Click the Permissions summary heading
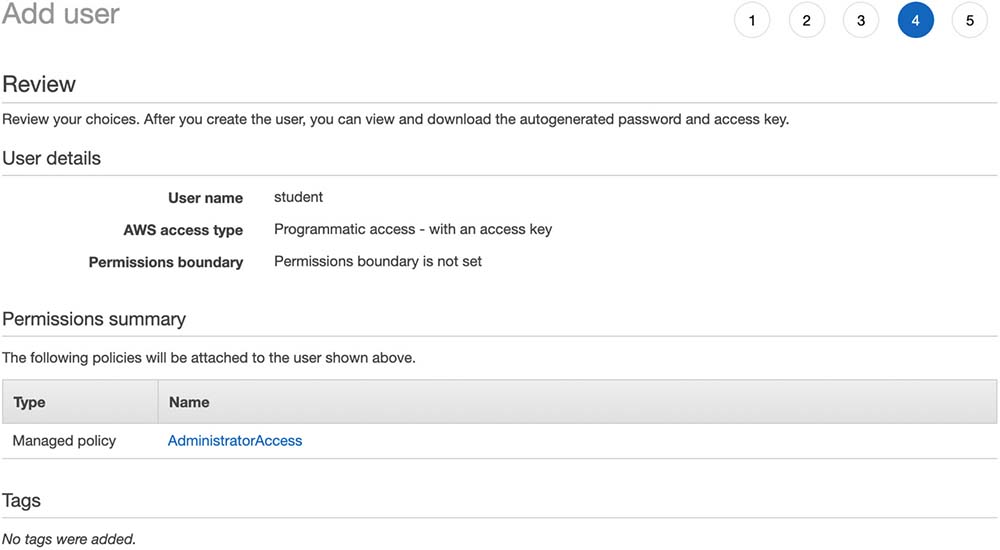 coord(94,319)
